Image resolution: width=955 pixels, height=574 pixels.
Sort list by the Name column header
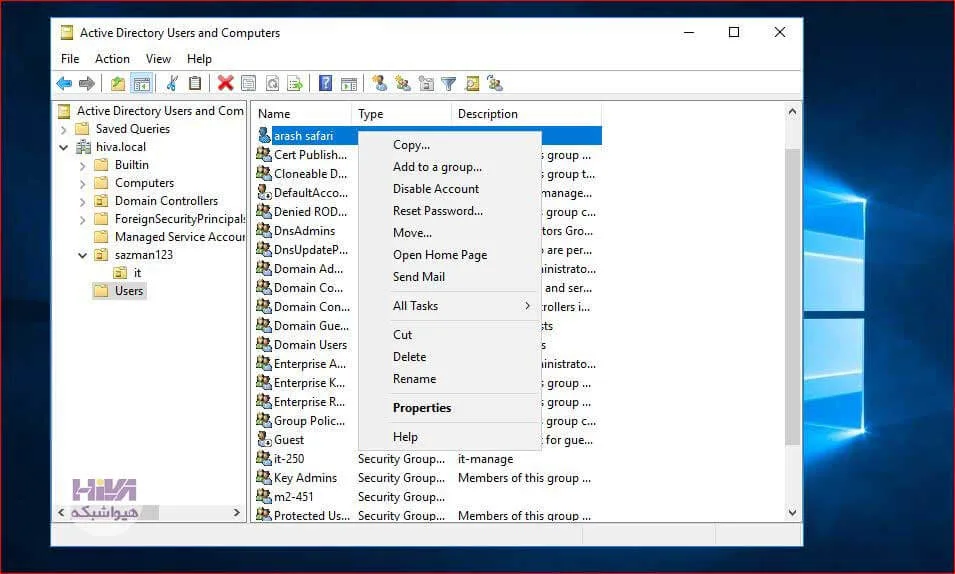click(x=301, y=114)
